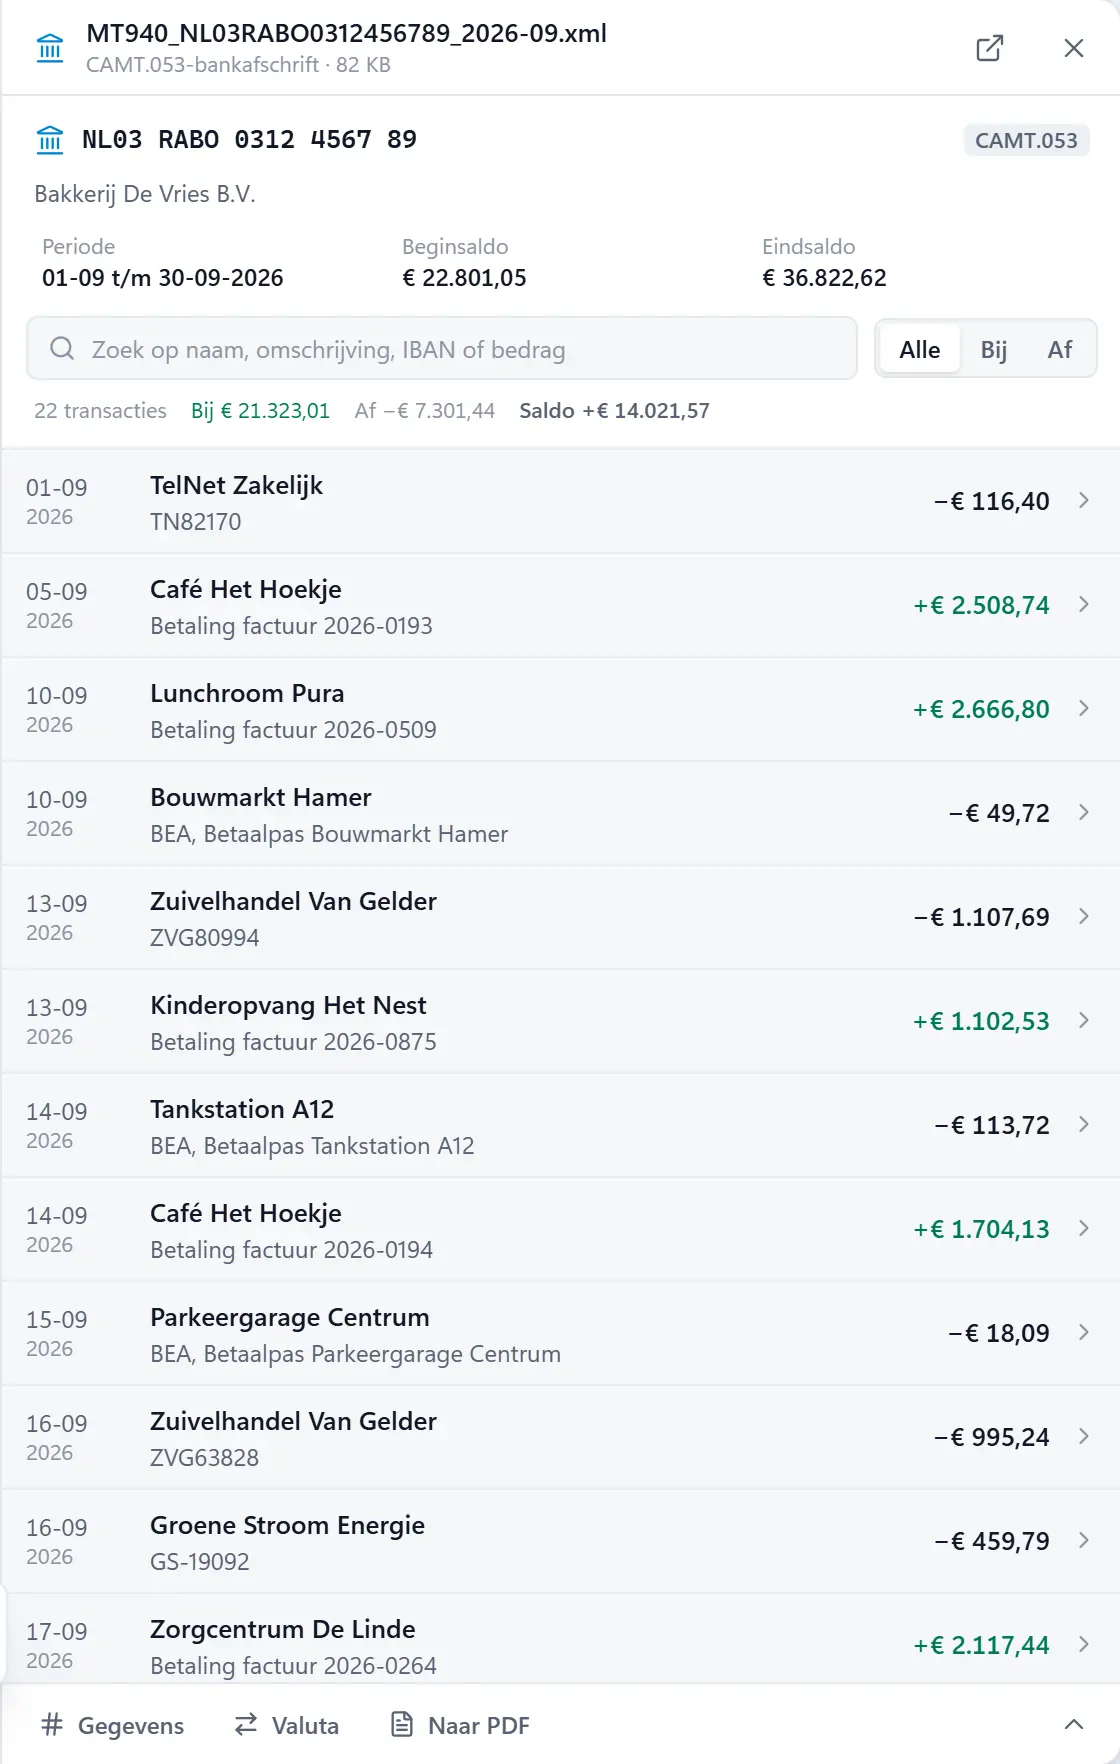Click the period 01-09 t/m 30-09-2026
Viewport: 1120px width, 1764px height.
tap(163, 278)
